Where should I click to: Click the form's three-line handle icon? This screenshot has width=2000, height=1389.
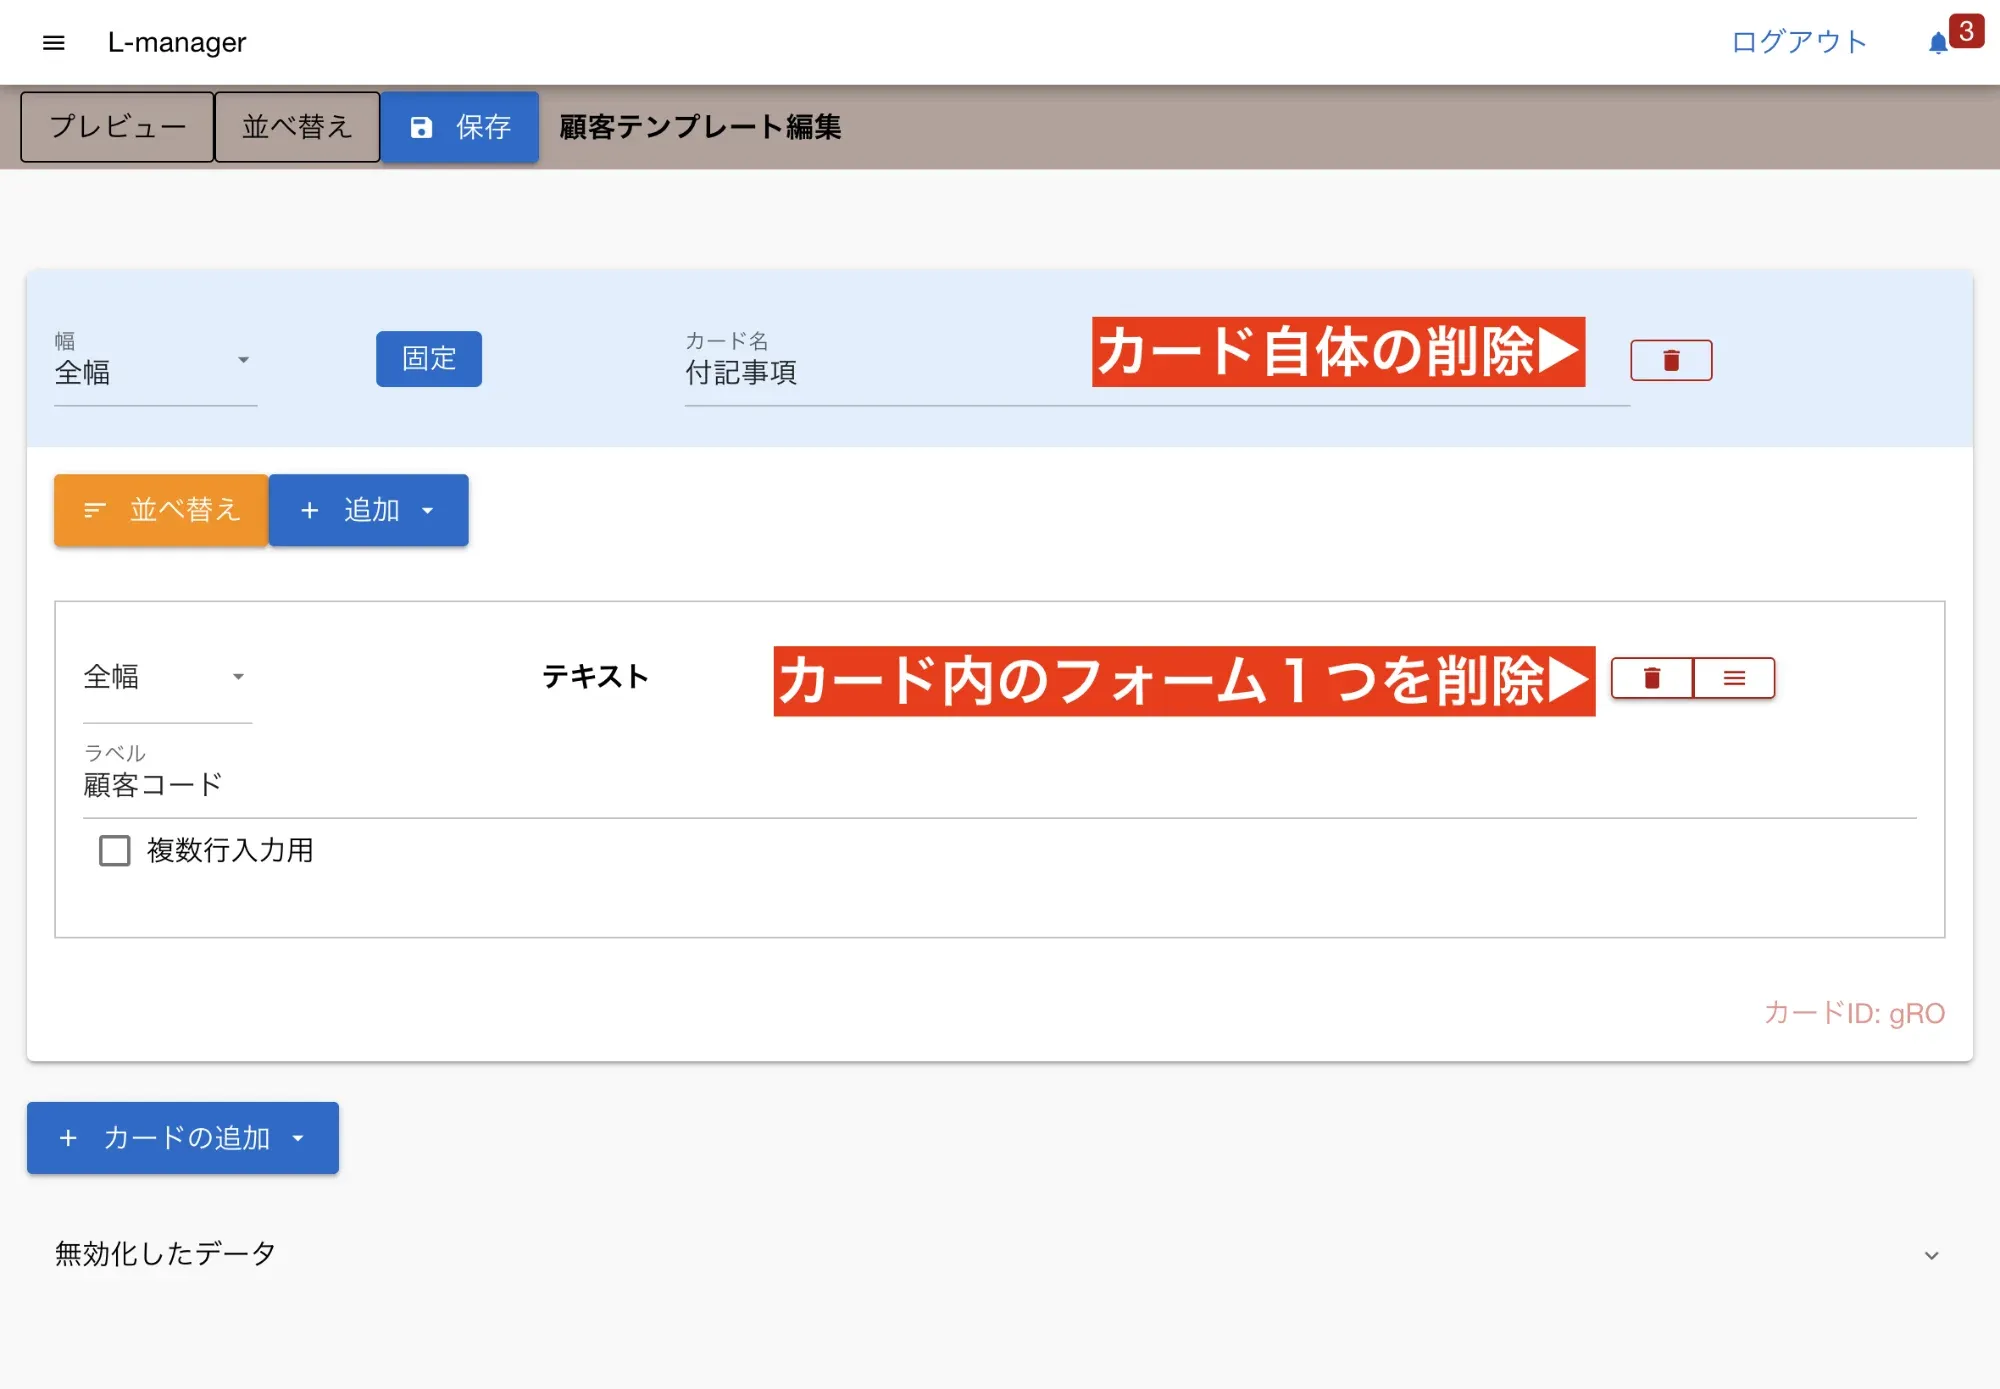[1734, 678]
